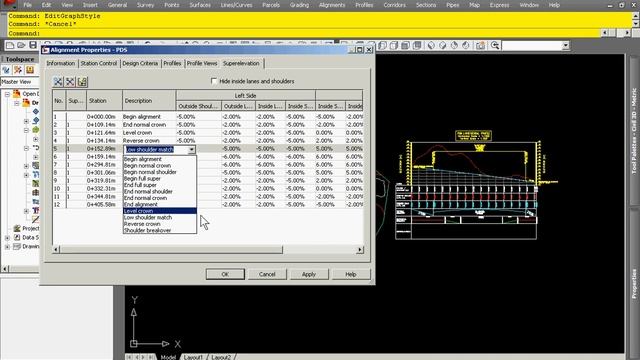Click the first icon in Superelevation tab toolbar
640x360 pixels.
click(58, 82)
